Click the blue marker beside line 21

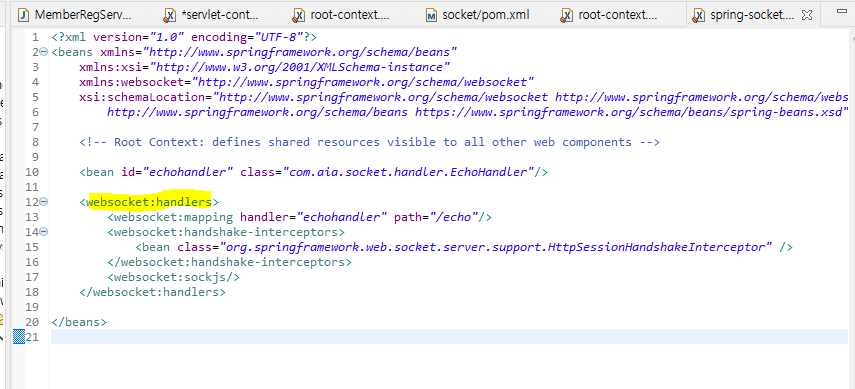(x=19, y=337)
